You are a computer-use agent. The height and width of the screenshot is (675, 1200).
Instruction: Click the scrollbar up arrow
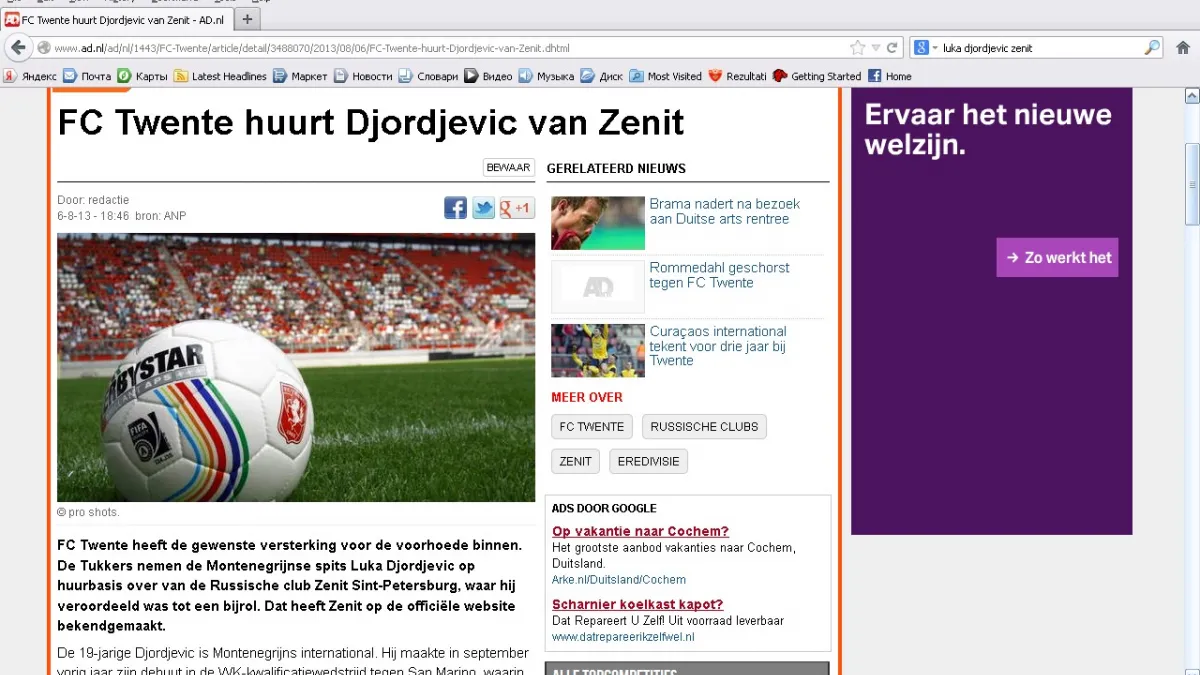click(x=1191, y=95)
